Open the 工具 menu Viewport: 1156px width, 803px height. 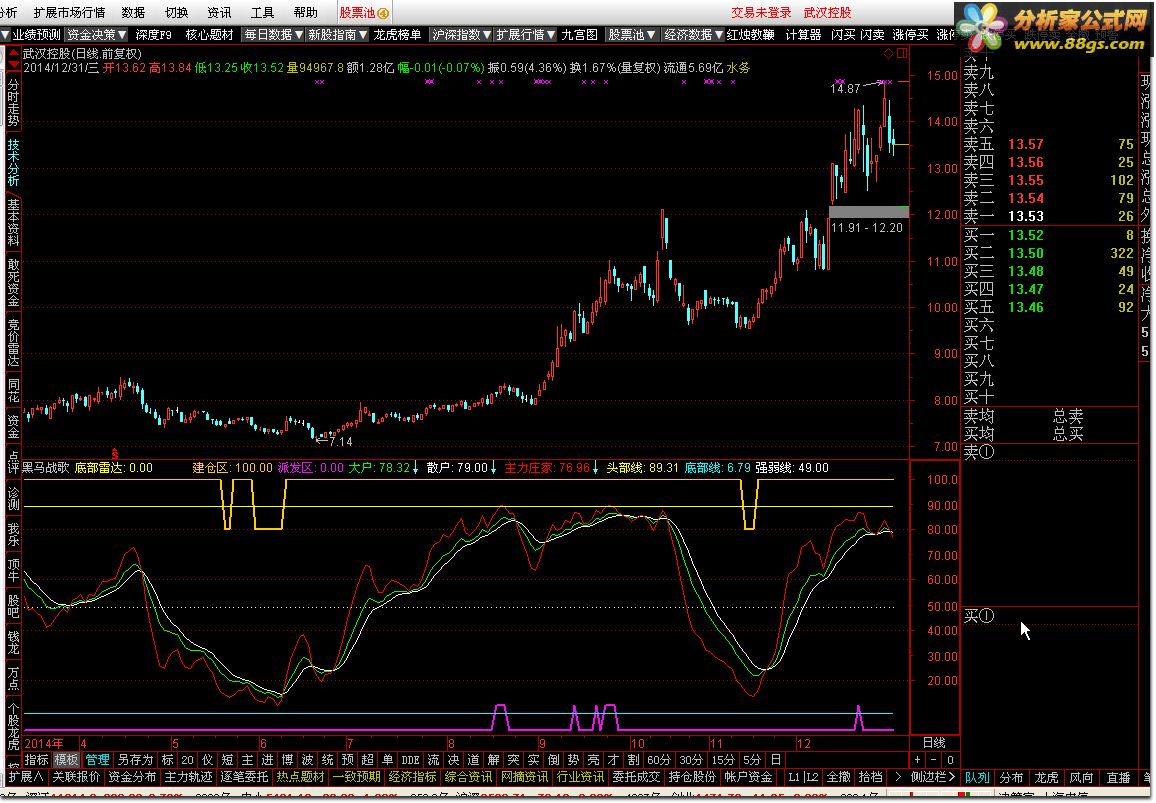click(262, 13)
